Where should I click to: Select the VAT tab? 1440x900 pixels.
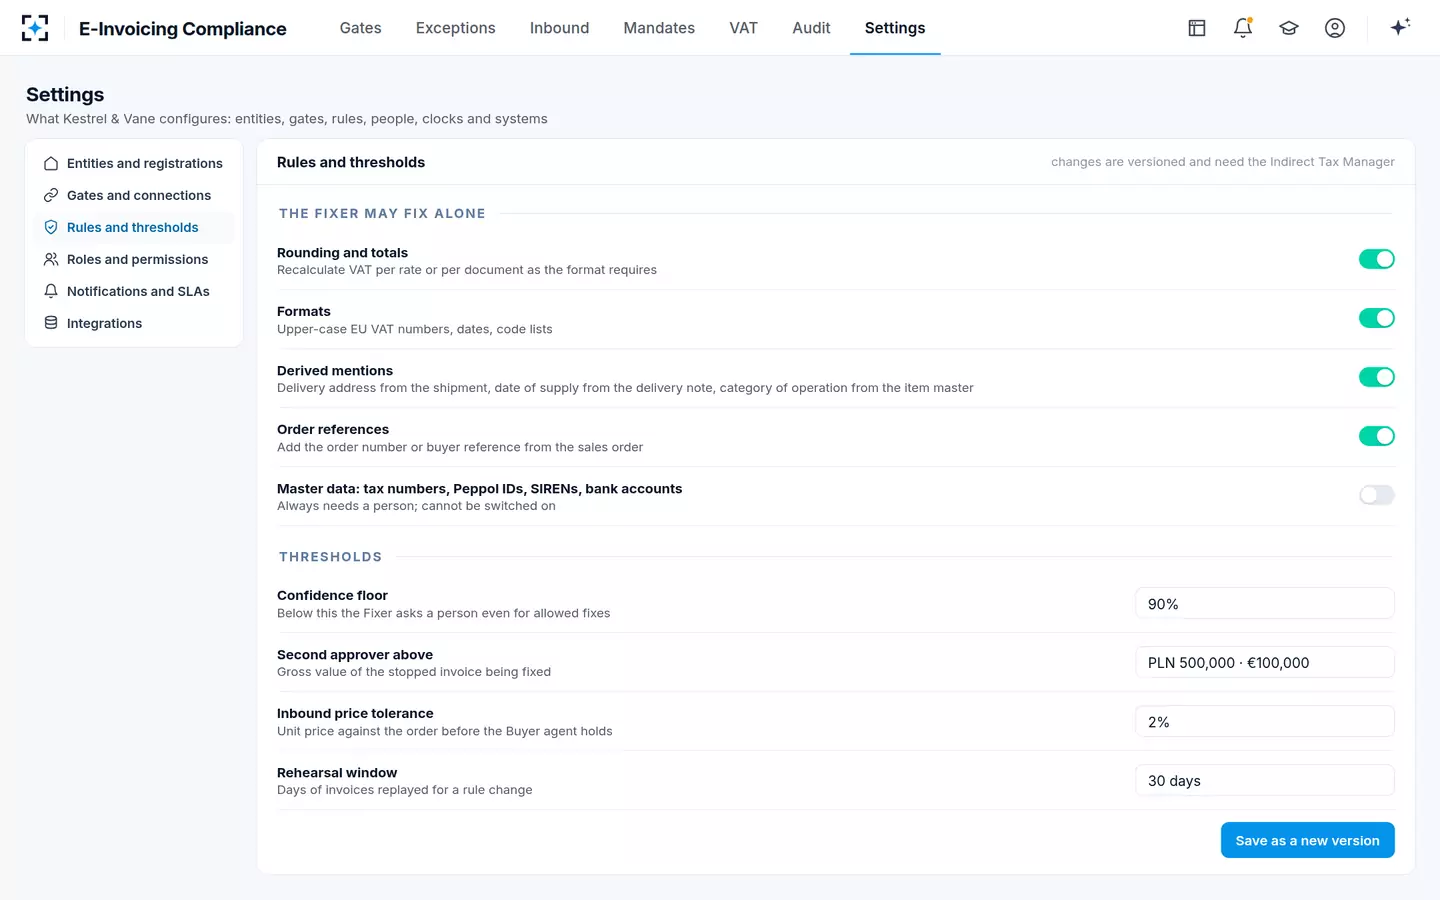click(743, 28)
